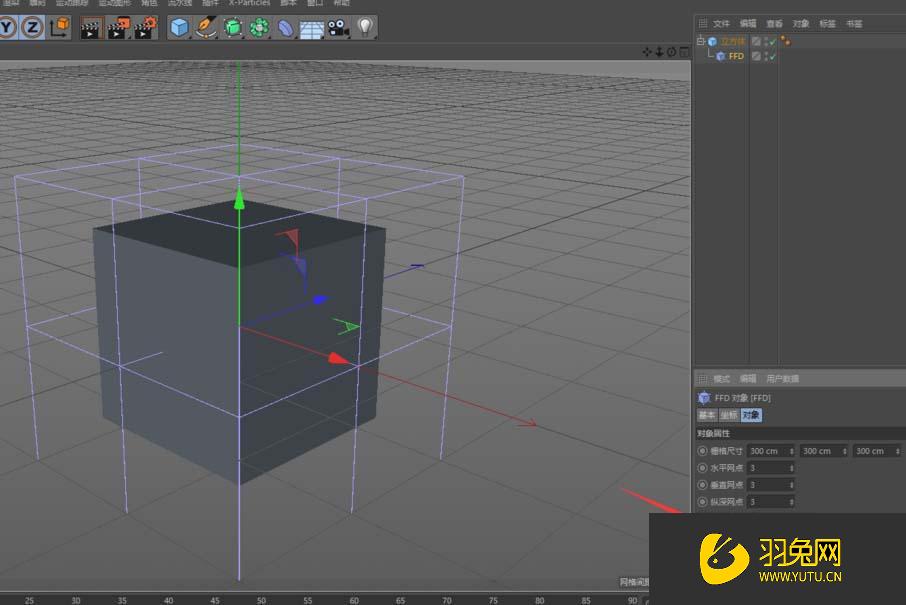Open the 文件 menu in object manager
Image resolution: width=906 pixels, height=605 pixels.
721,23
